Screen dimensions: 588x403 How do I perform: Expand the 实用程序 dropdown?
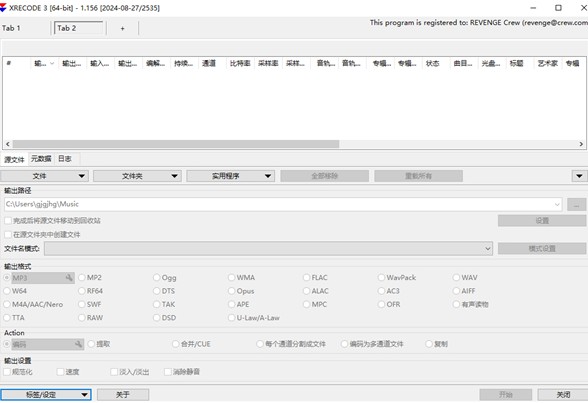[x=231, y=176]
